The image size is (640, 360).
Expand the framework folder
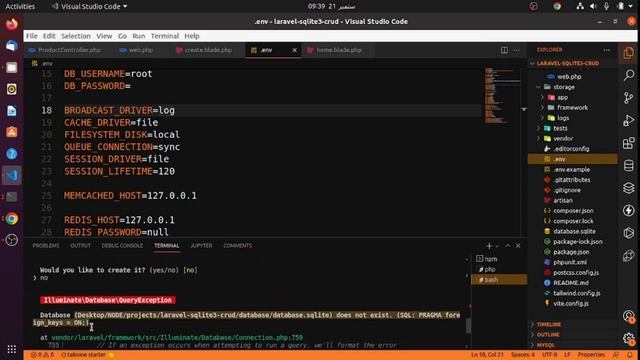click(x=542, y=108)
